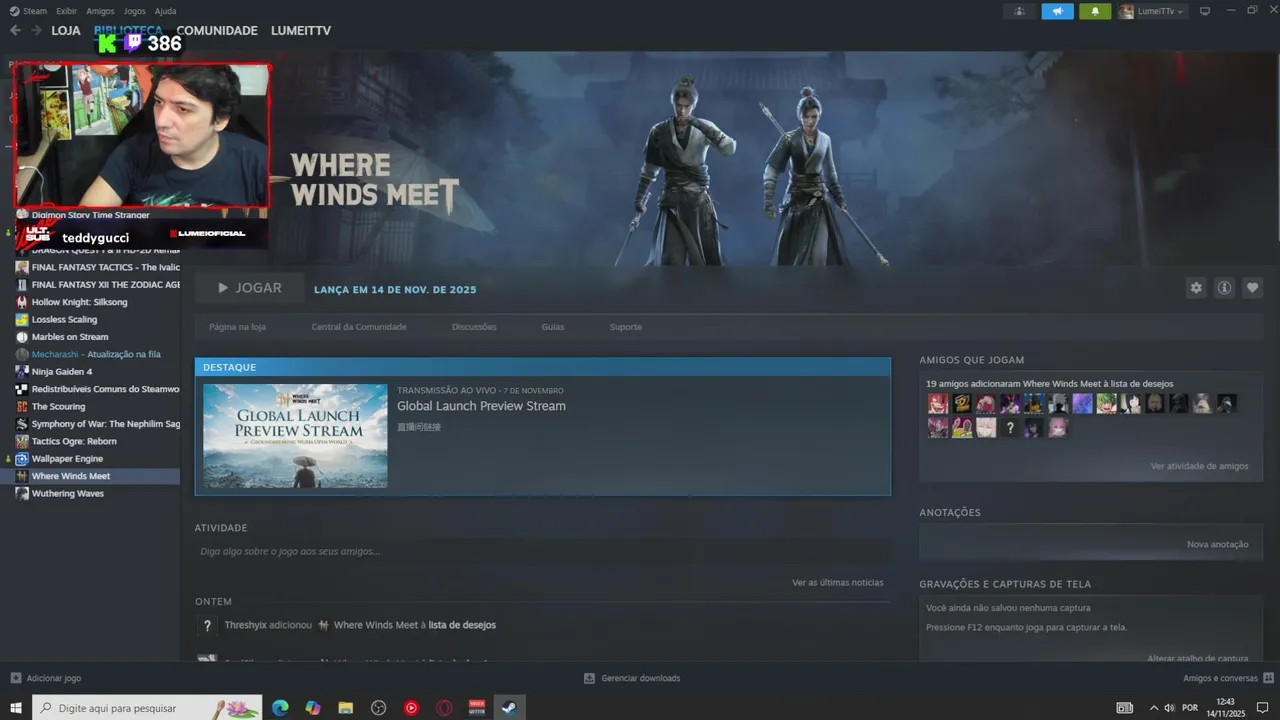
Task: Click the heart favorite icon
Action: (1252, 288)
